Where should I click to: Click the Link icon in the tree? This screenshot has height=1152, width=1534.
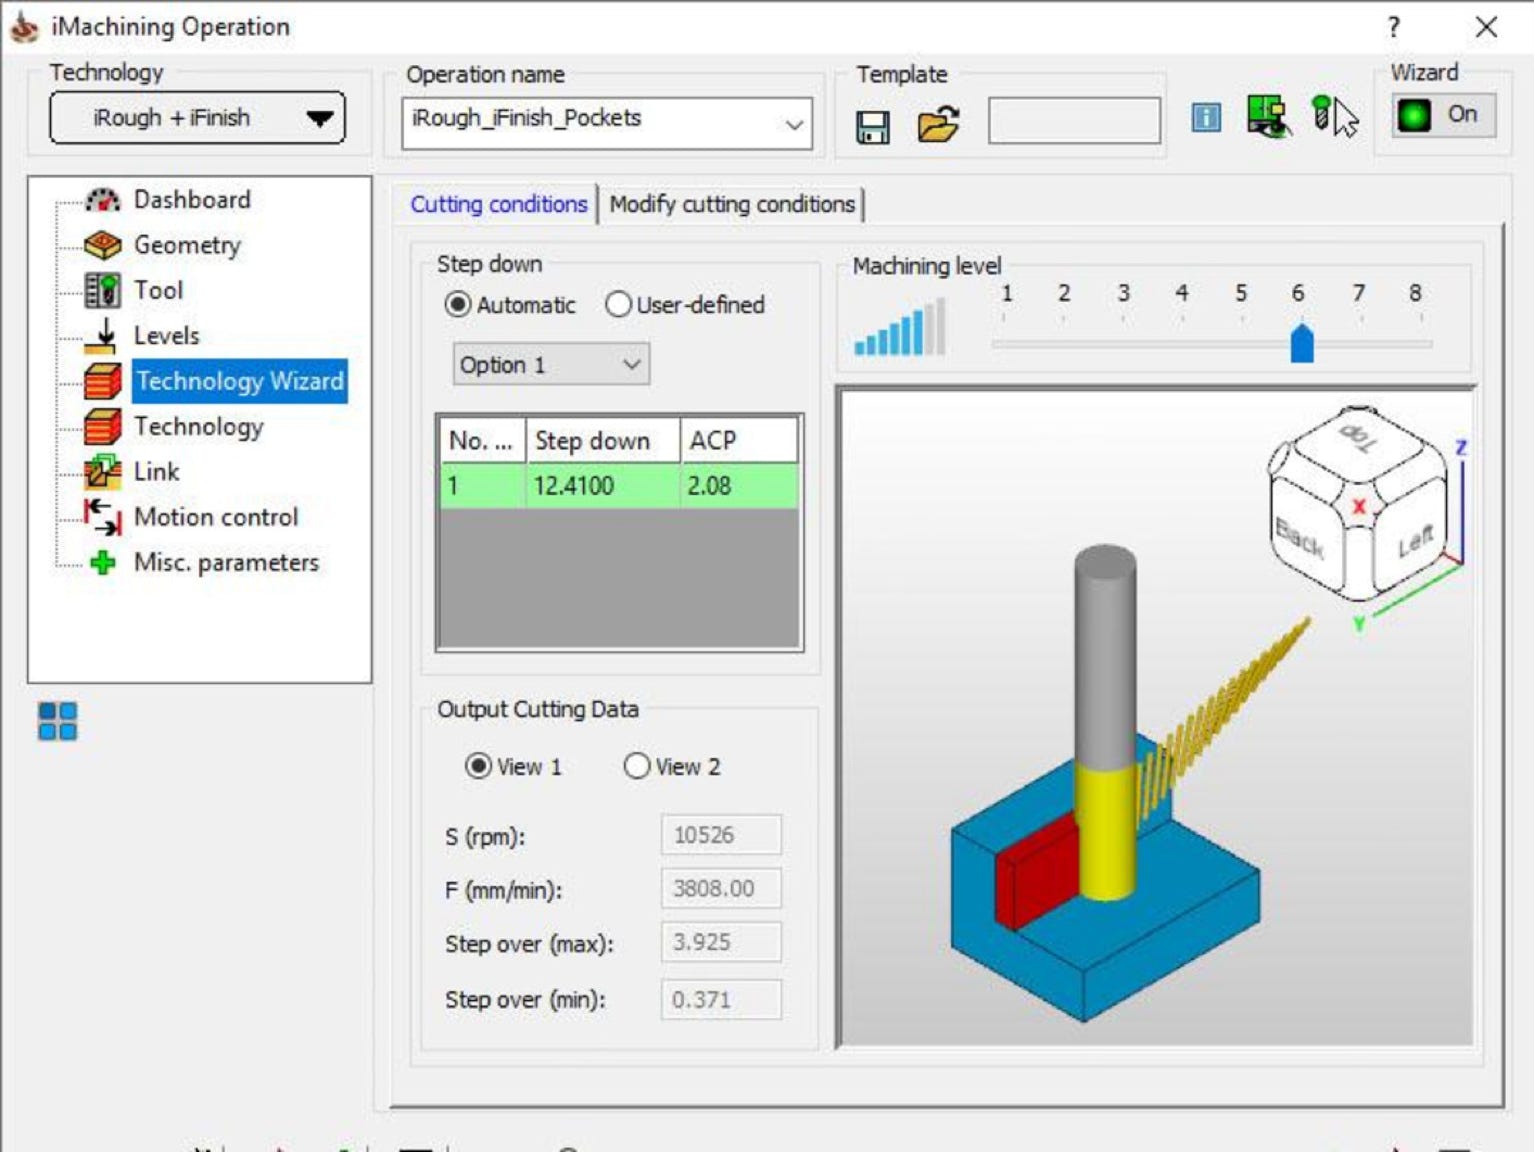(102, 471)
